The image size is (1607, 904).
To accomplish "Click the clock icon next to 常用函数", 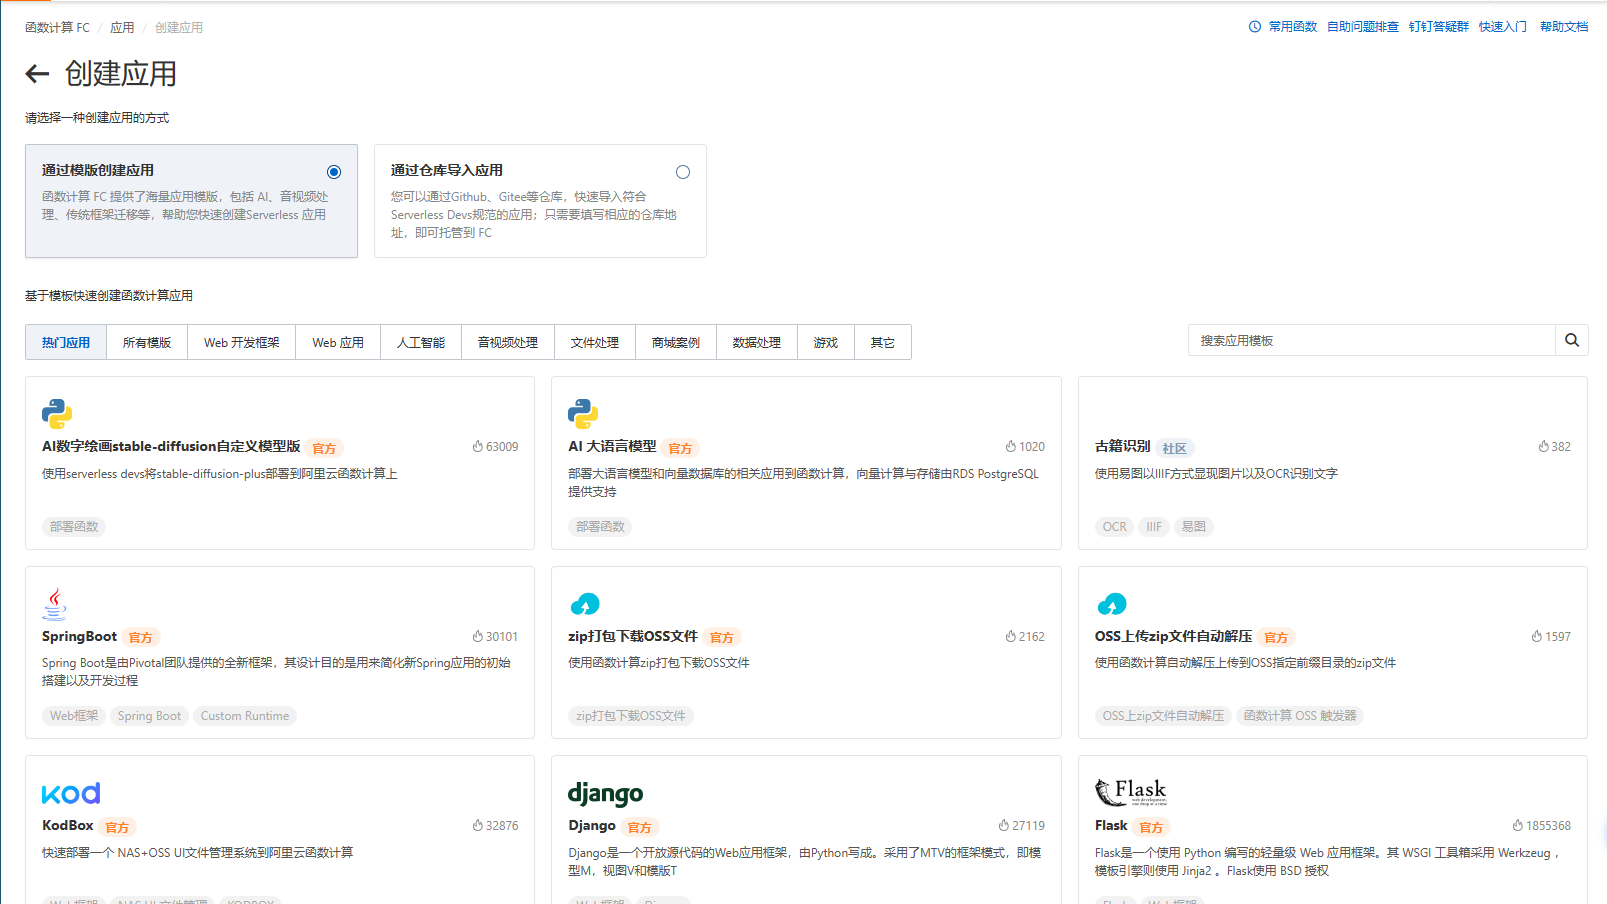I will [1255, 27].
